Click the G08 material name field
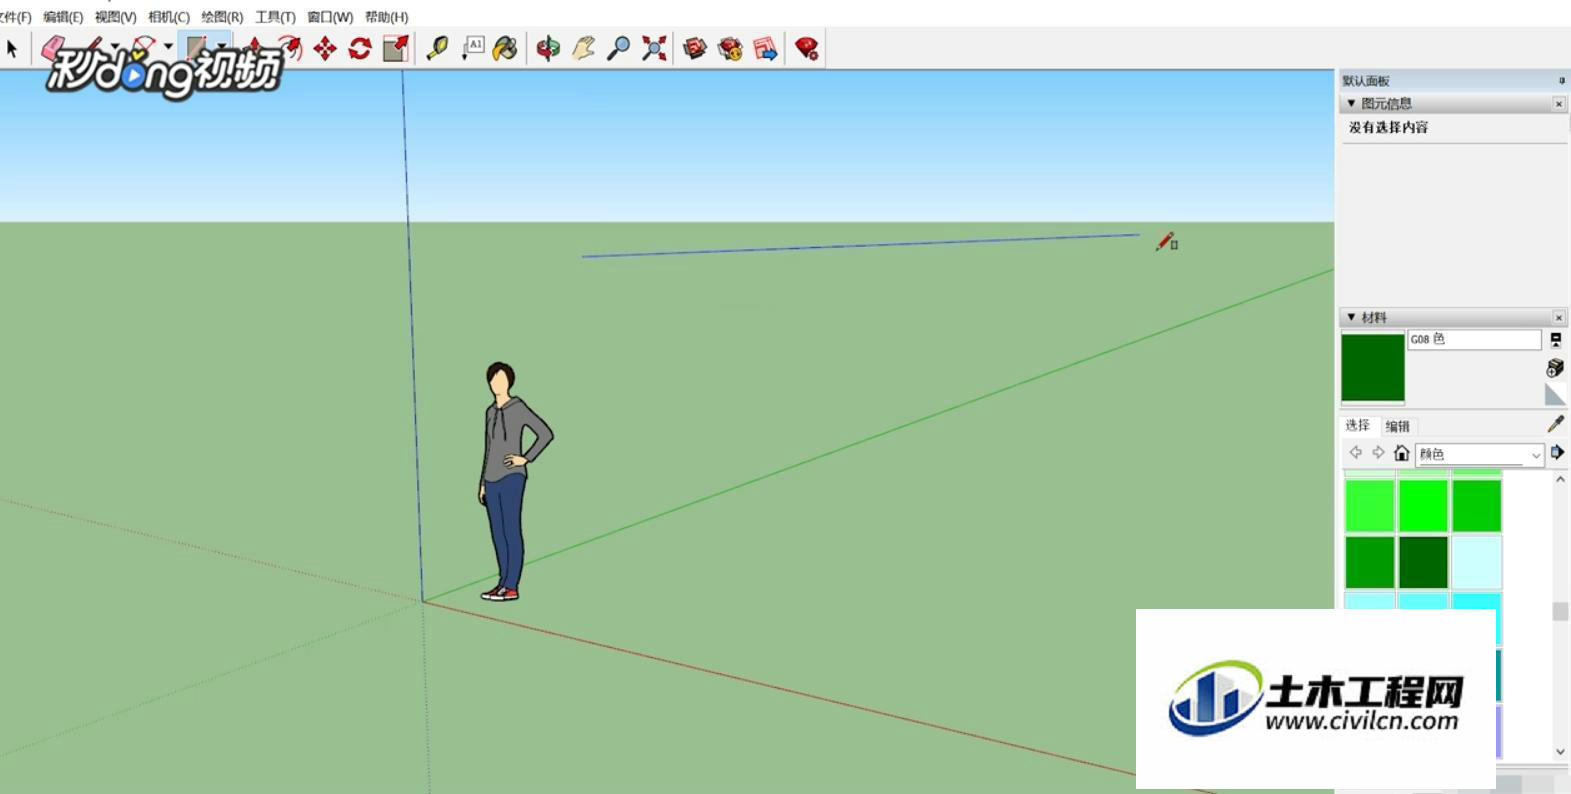The image size is (1571, 794). tap(1474, 340)
